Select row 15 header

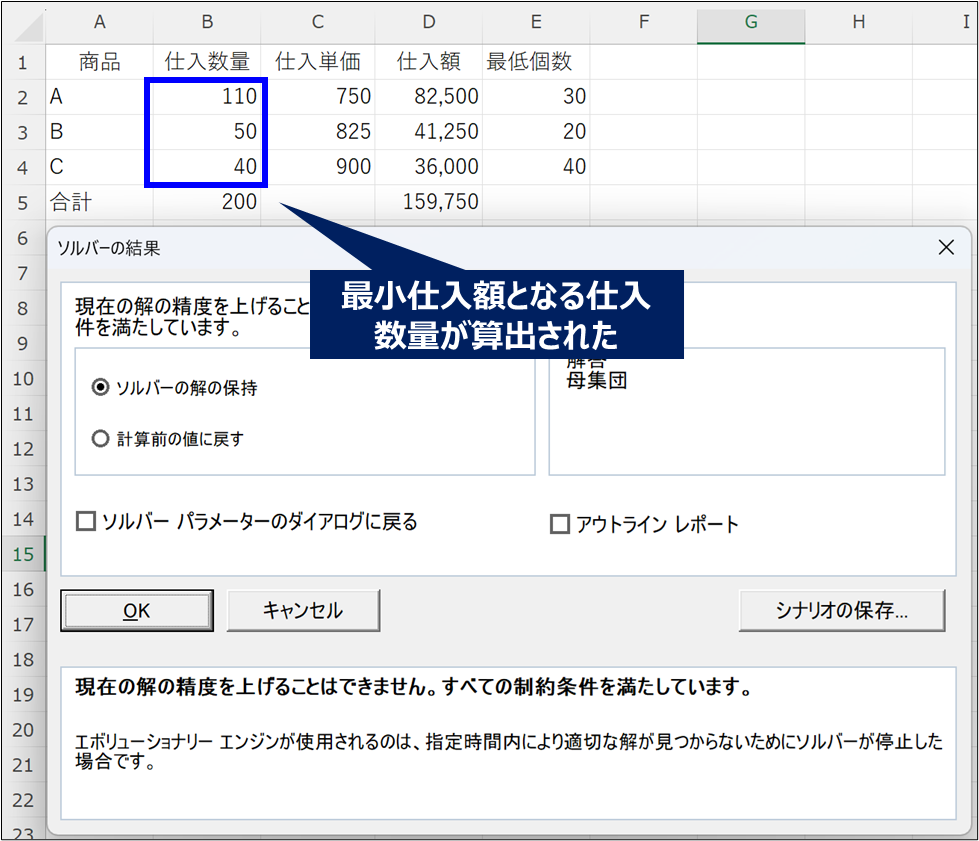(22, 554)
